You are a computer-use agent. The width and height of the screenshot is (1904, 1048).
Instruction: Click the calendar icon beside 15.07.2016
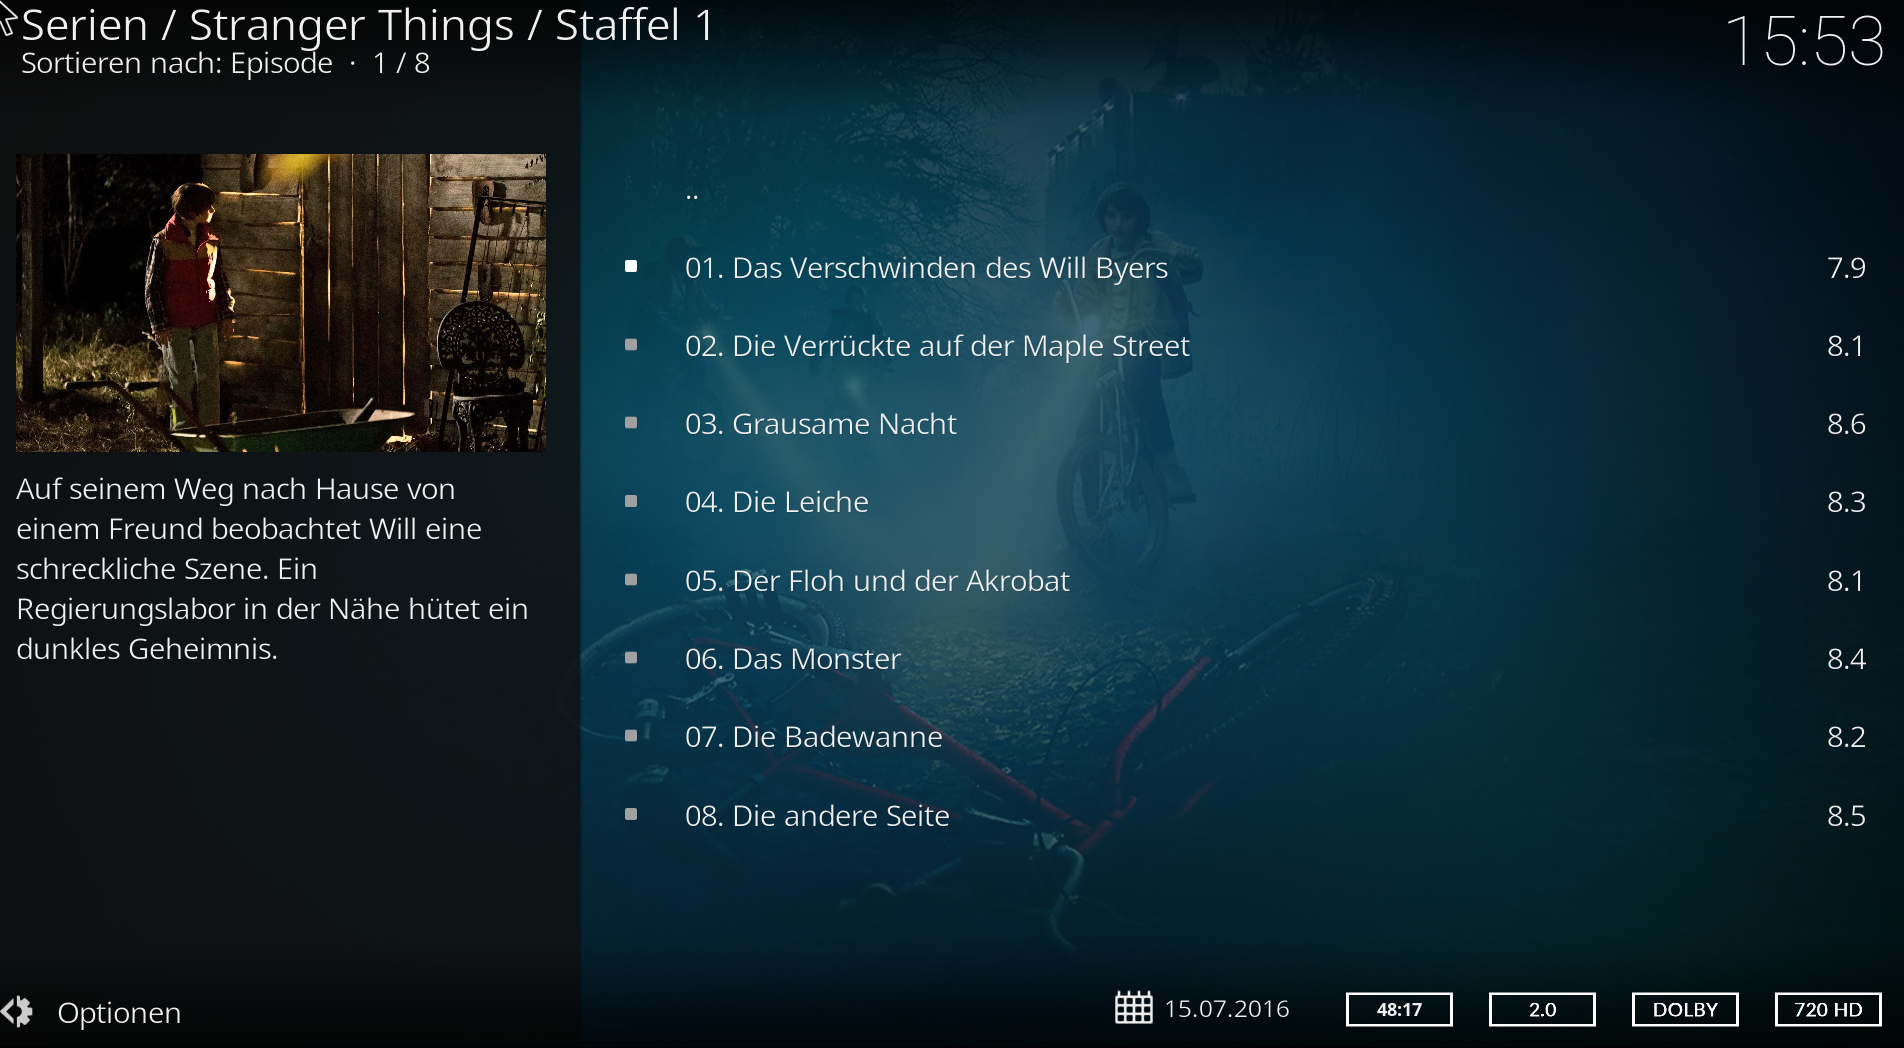(1134, 1007)
